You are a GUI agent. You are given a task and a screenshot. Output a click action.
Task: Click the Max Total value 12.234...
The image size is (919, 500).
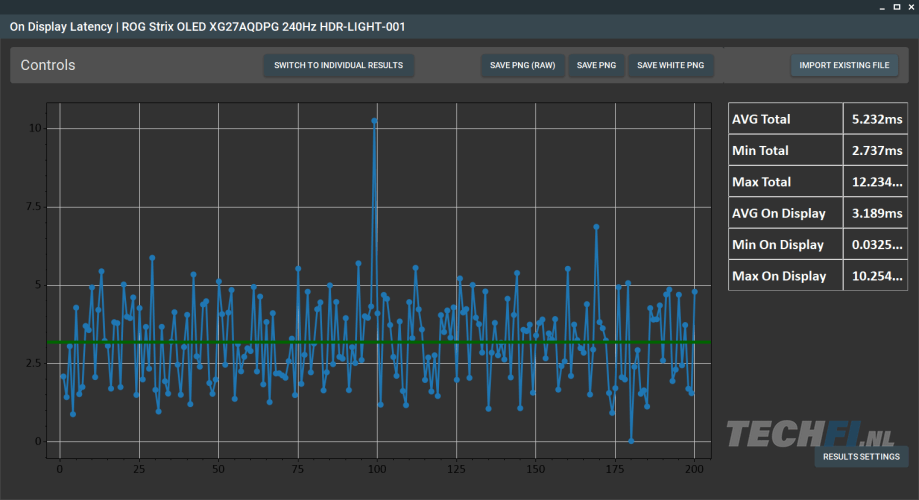[x=876, y=182]
